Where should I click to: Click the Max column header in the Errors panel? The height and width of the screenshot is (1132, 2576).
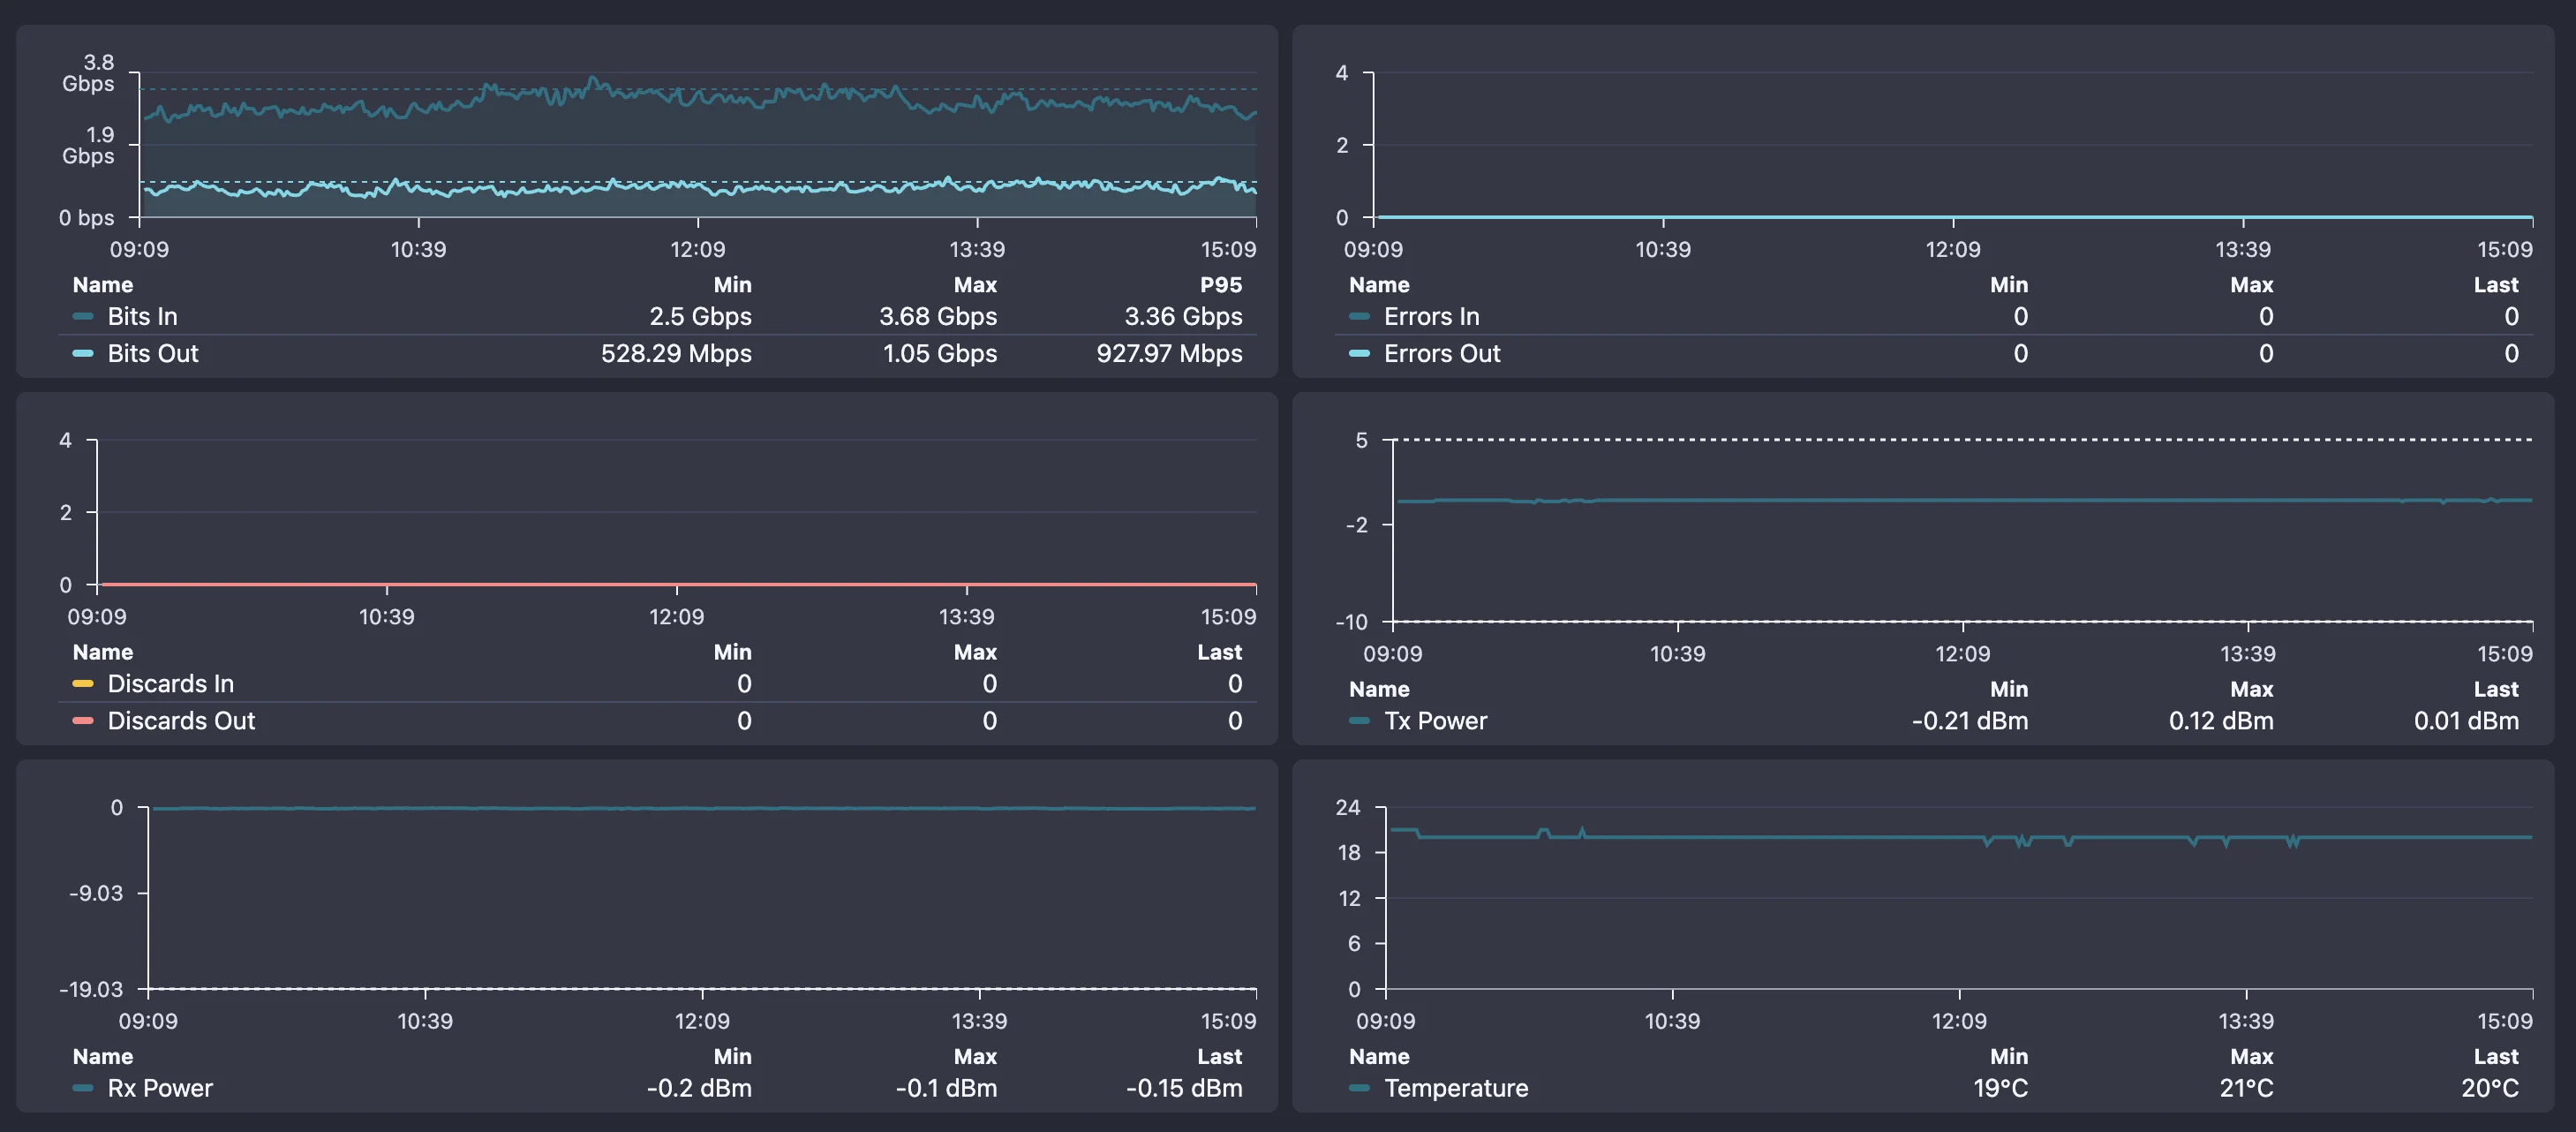[x=2252, y=284]
